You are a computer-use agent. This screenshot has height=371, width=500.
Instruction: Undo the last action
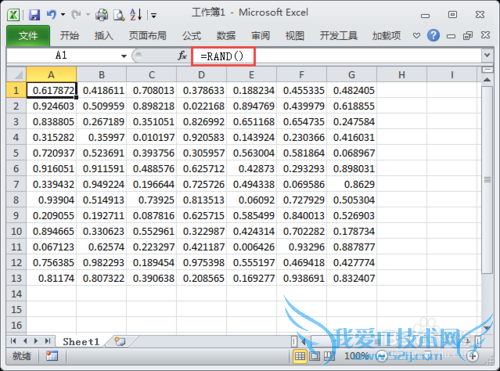point(51,14)
